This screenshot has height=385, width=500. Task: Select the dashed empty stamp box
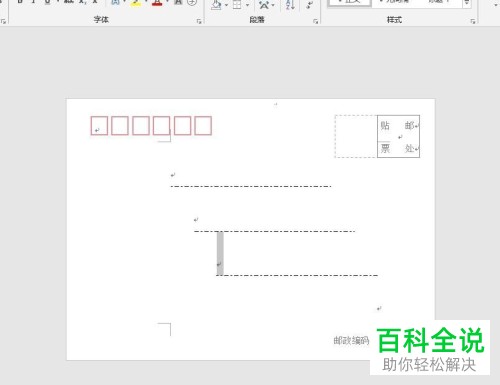point(356,136)
